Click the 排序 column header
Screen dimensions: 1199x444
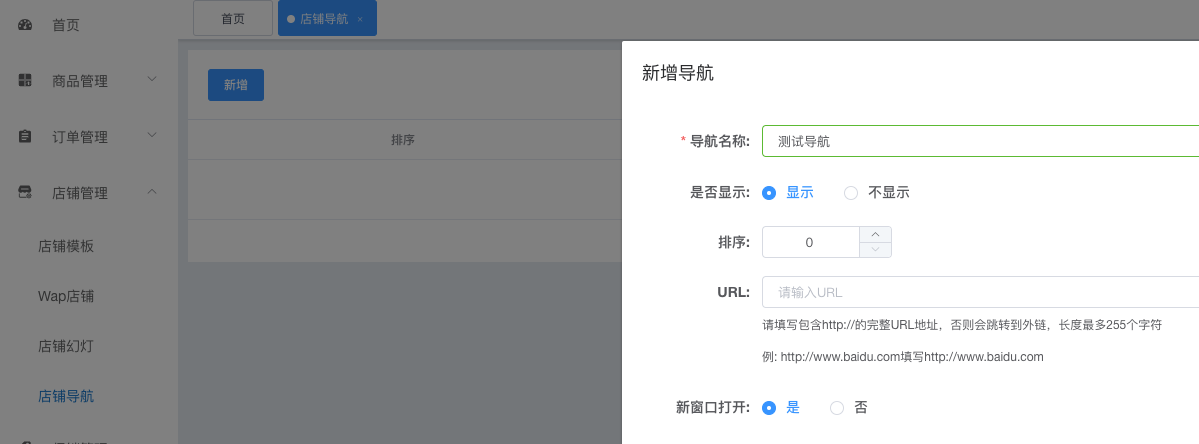click(x=403, y=140)
